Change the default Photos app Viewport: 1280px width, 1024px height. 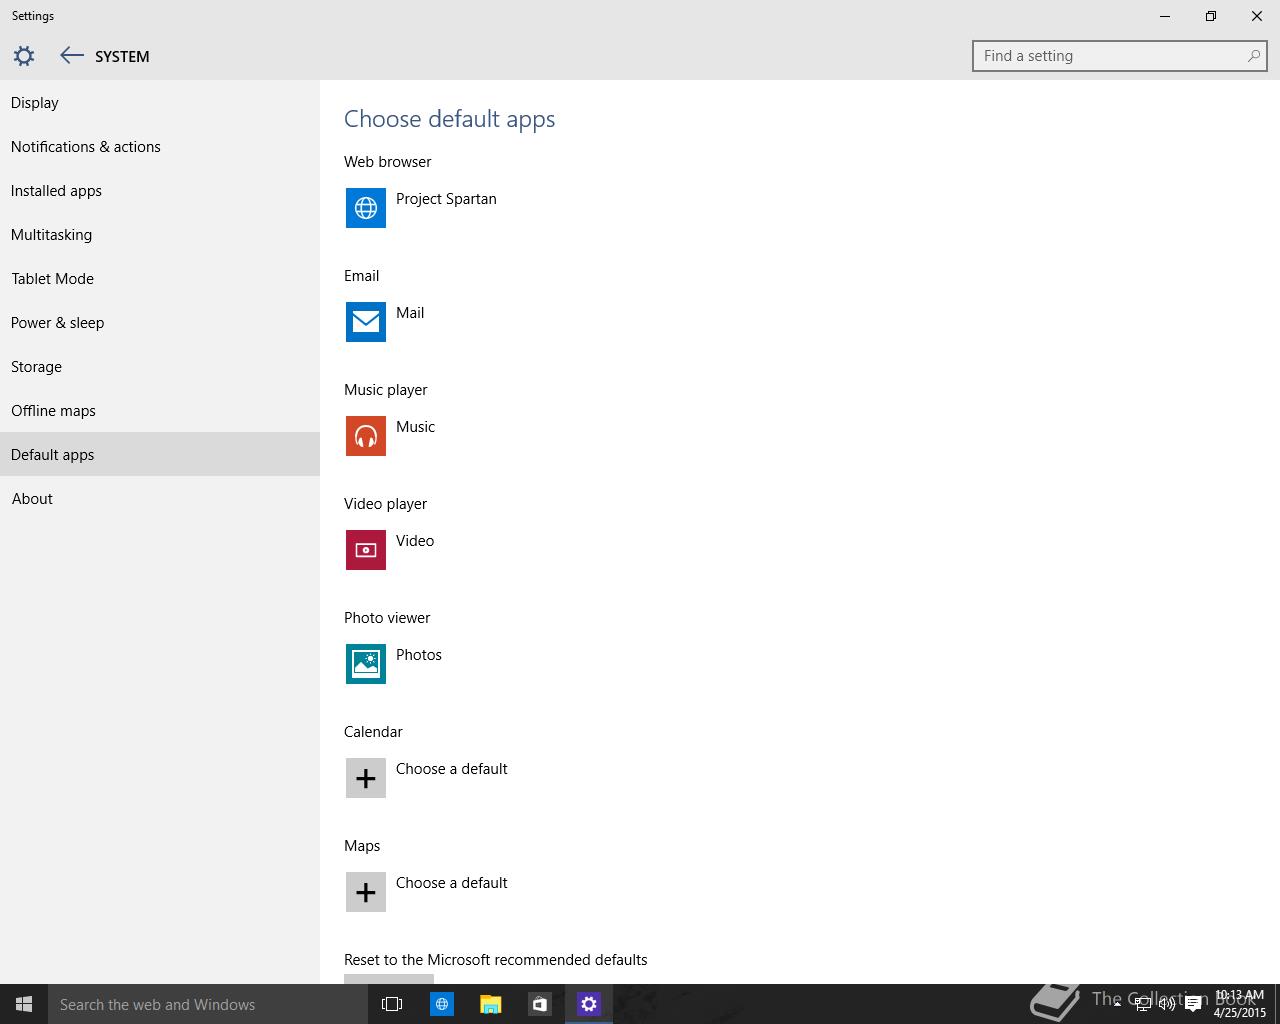(419, 655)
